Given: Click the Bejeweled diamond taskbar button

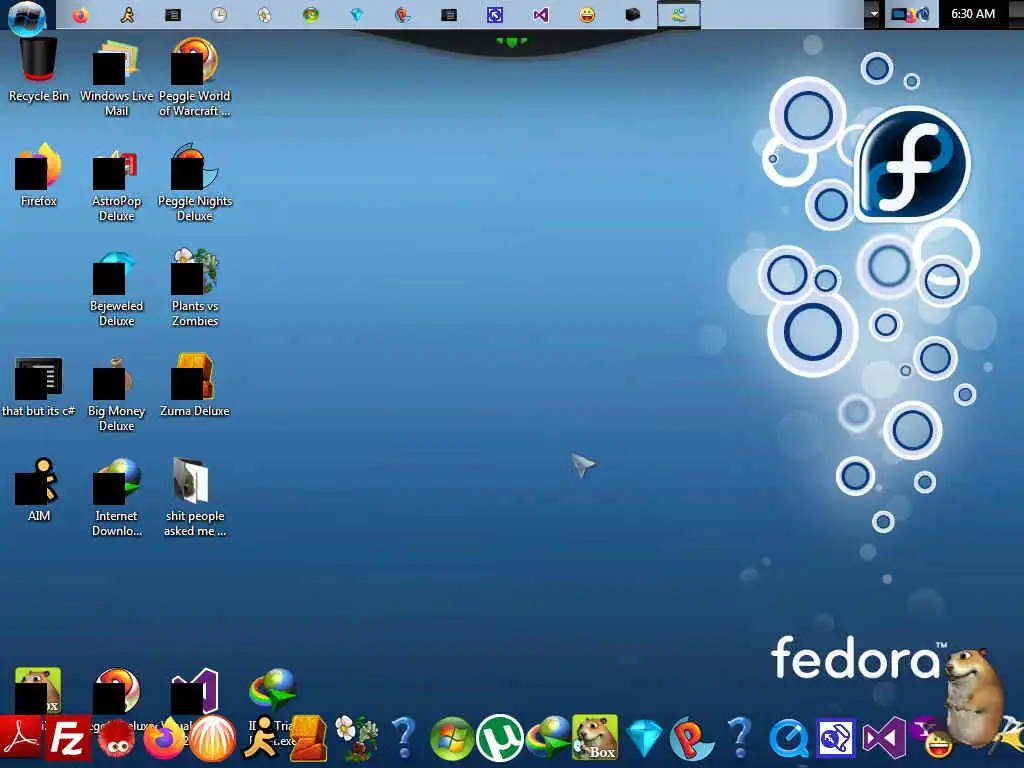Looking at the screenshot, I should (x=357, y=15).
